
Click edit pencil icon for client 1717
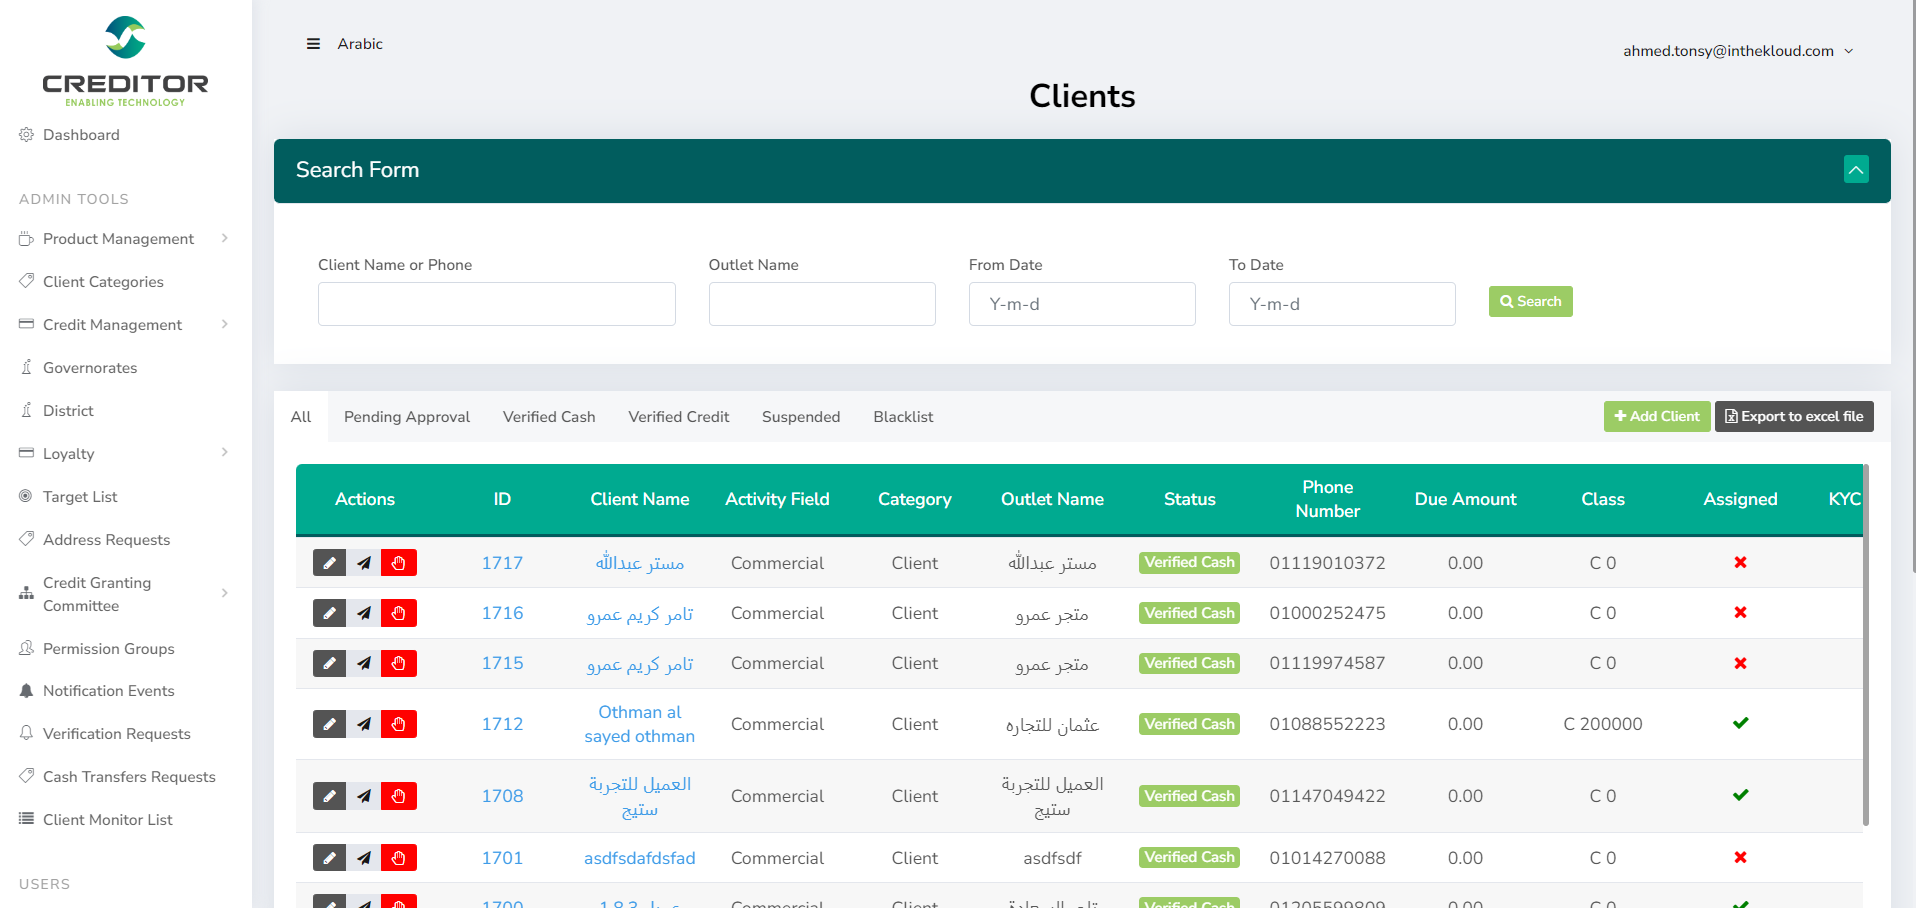click(329, 563)
